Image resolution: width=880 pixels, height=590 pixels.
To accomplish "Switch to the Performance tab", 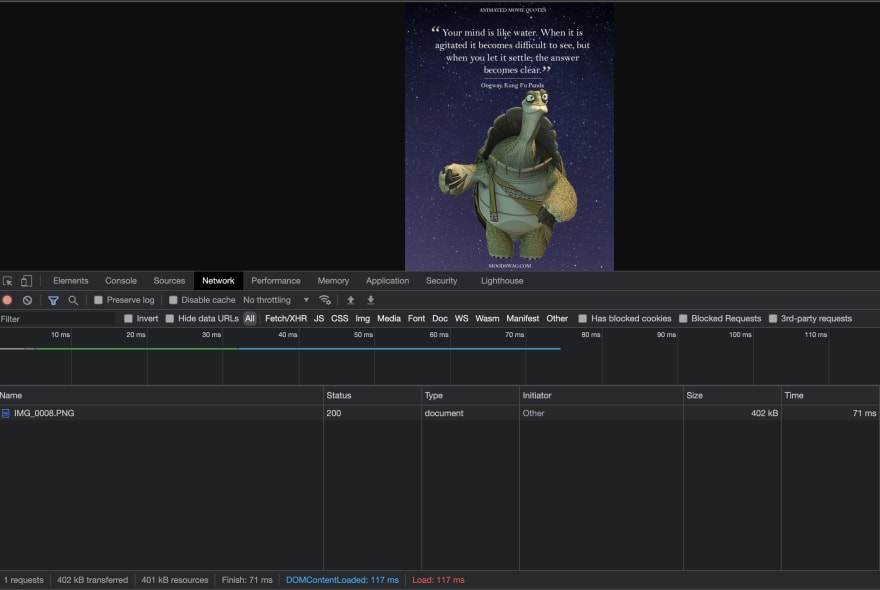I will 276,281.
